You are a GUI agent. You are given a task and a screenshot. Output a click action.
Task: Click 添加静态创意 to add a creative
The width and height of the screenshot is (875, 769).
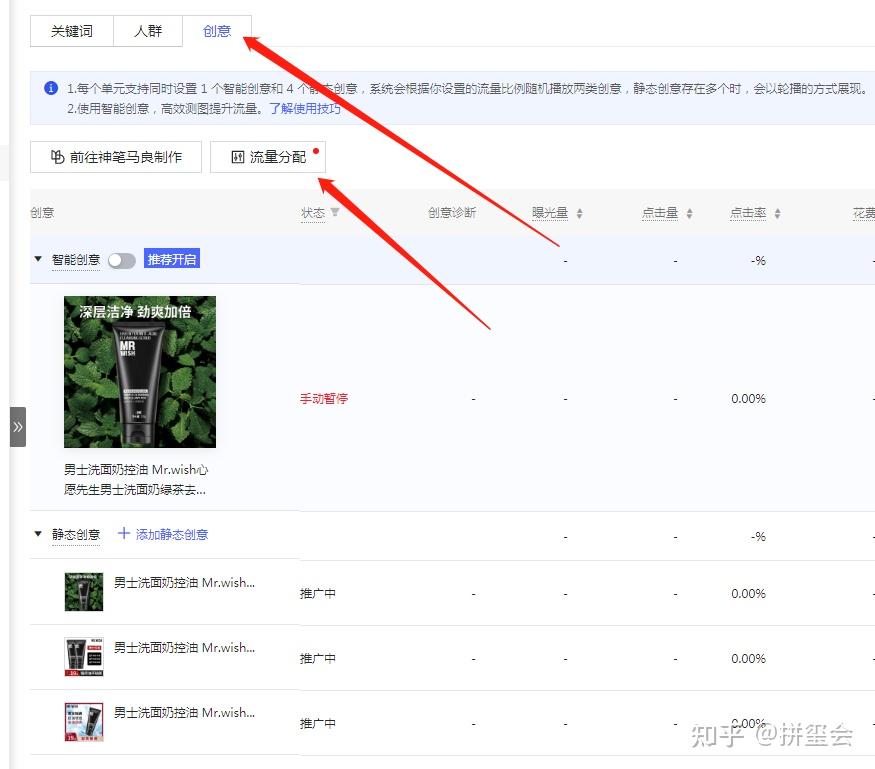tap(161, 534)
